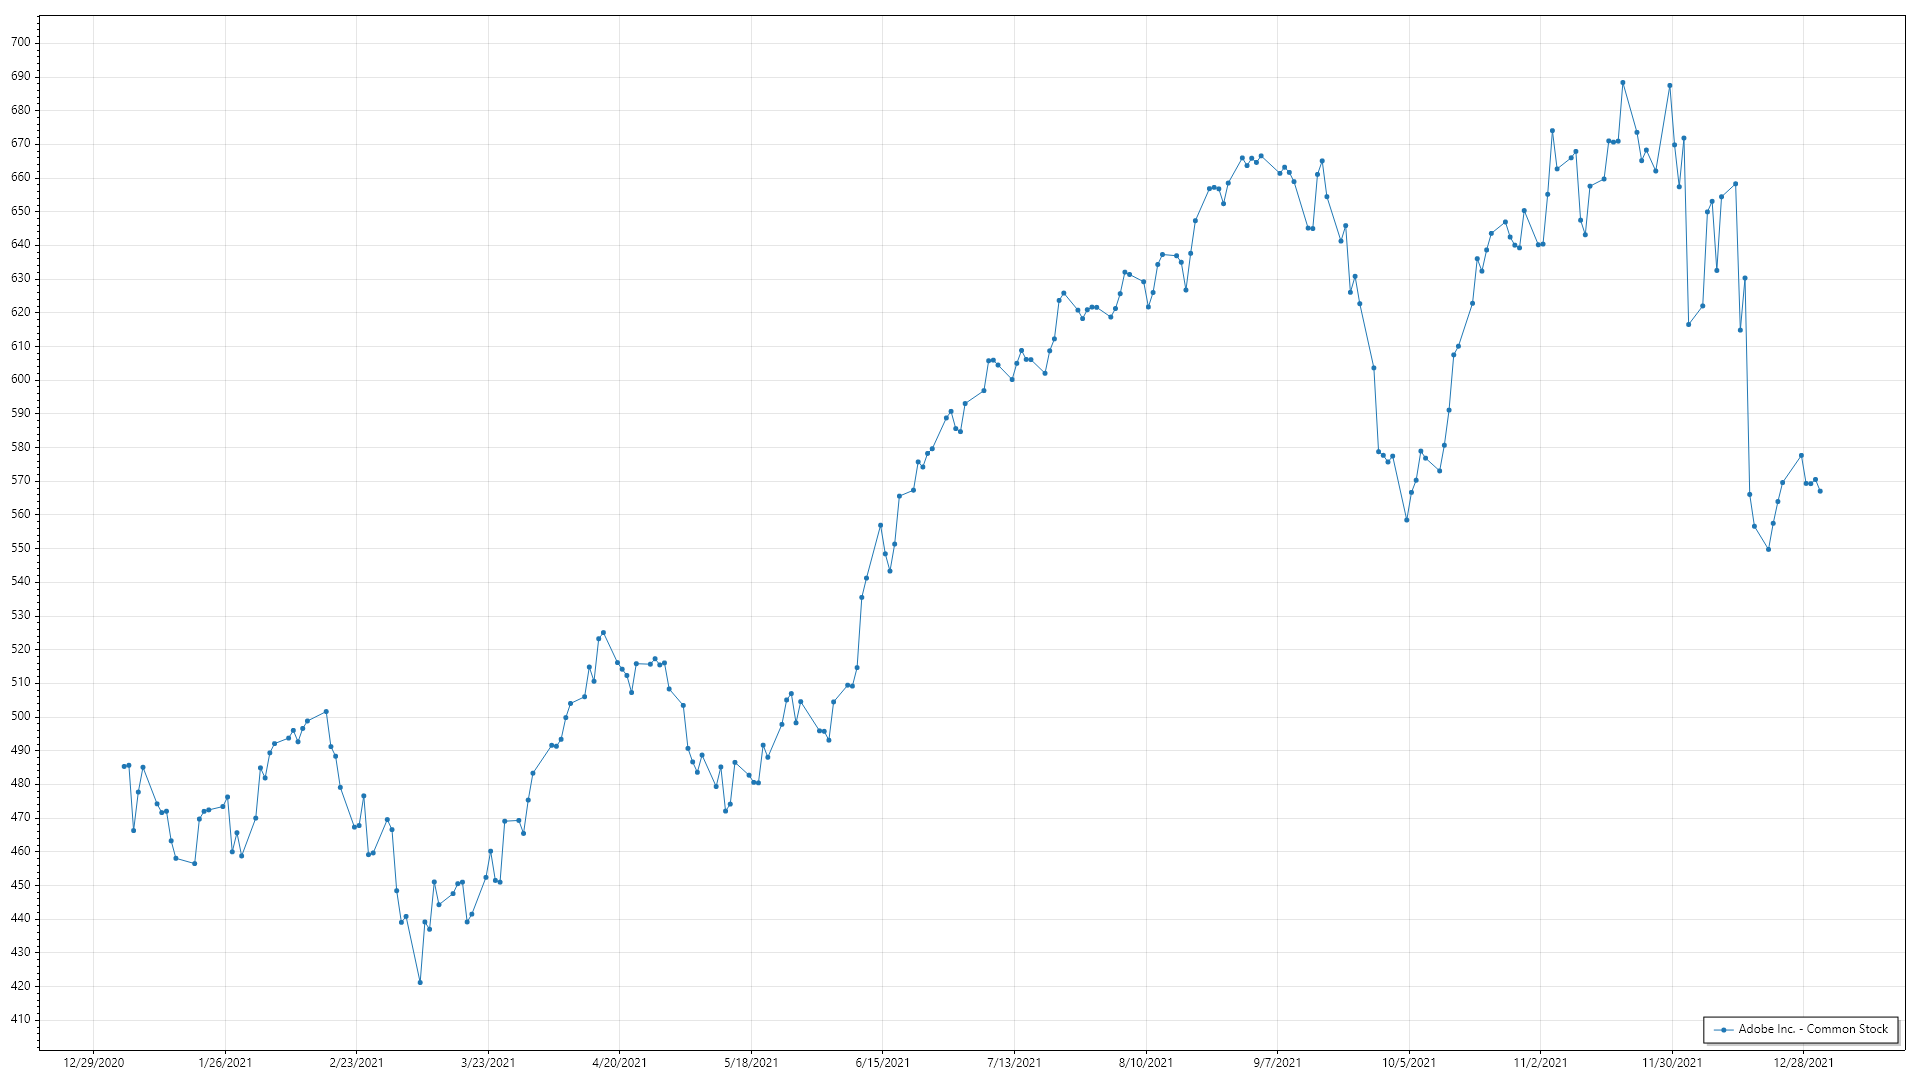Click the Adobe Inc. - Common Stock legend label
The width and height of the screenshot is (1920, 1080).
click(x=1813, y=1029)
